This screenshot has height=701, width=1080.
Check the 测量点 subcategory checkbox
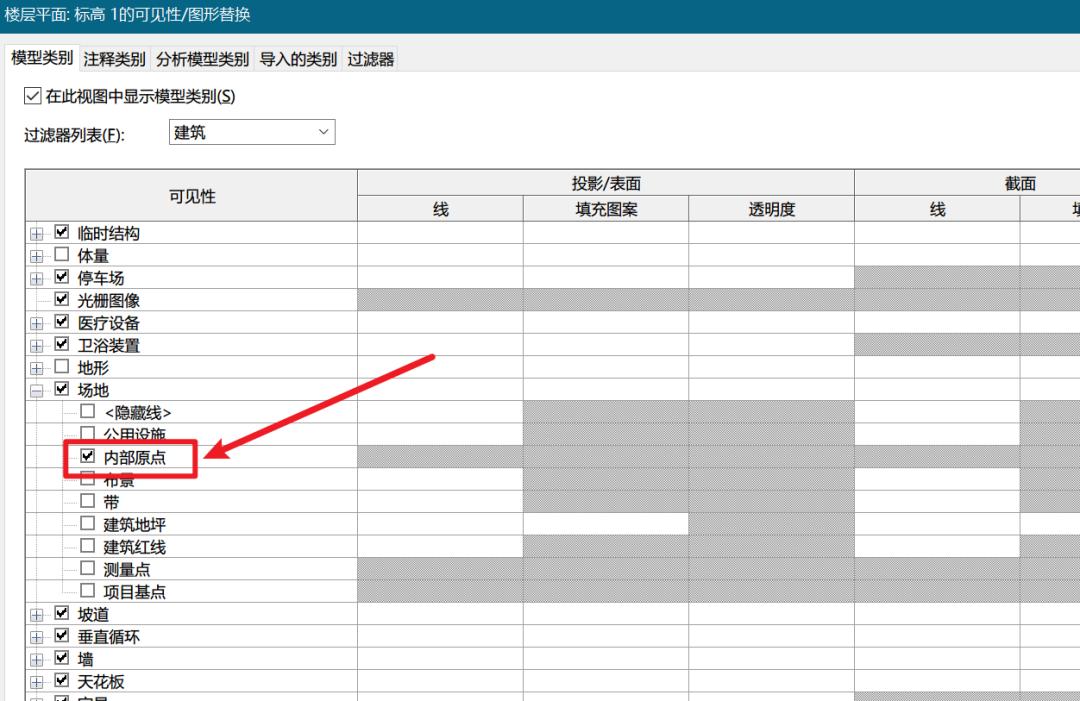(x=87, y=568)
